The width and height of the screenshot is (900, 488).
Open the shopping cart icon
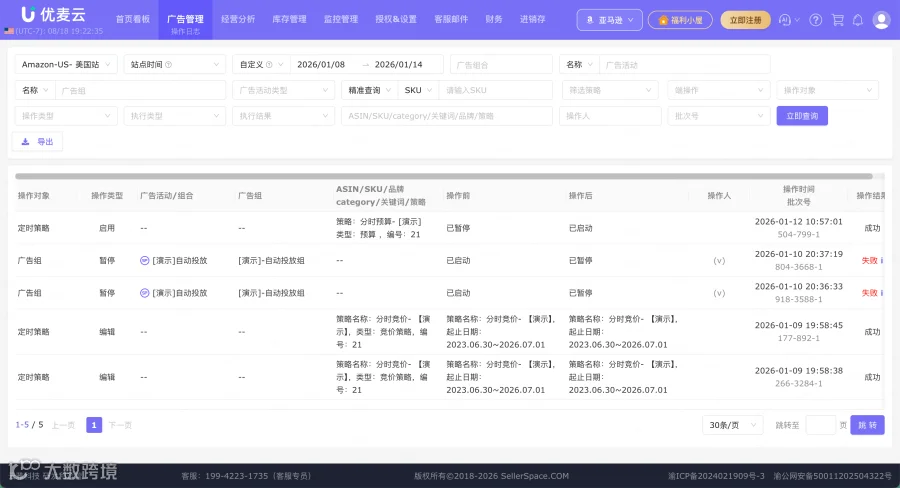837,20
